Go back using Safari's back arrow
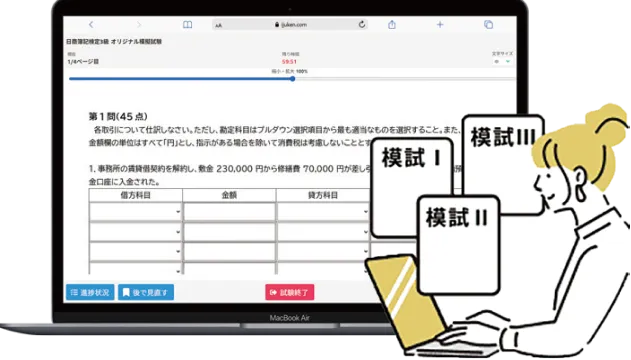Screen dimensions: 631x360 tap(91, 25)
